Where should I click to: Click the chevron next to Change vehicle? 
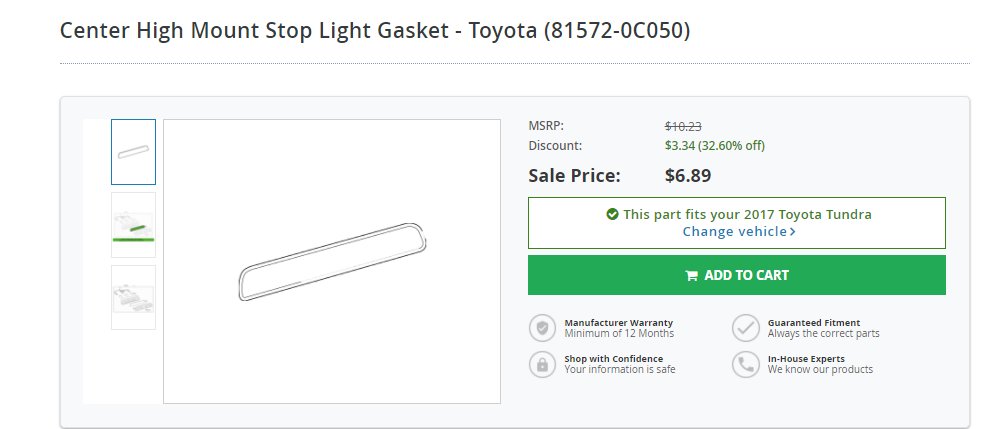(792, 231)
